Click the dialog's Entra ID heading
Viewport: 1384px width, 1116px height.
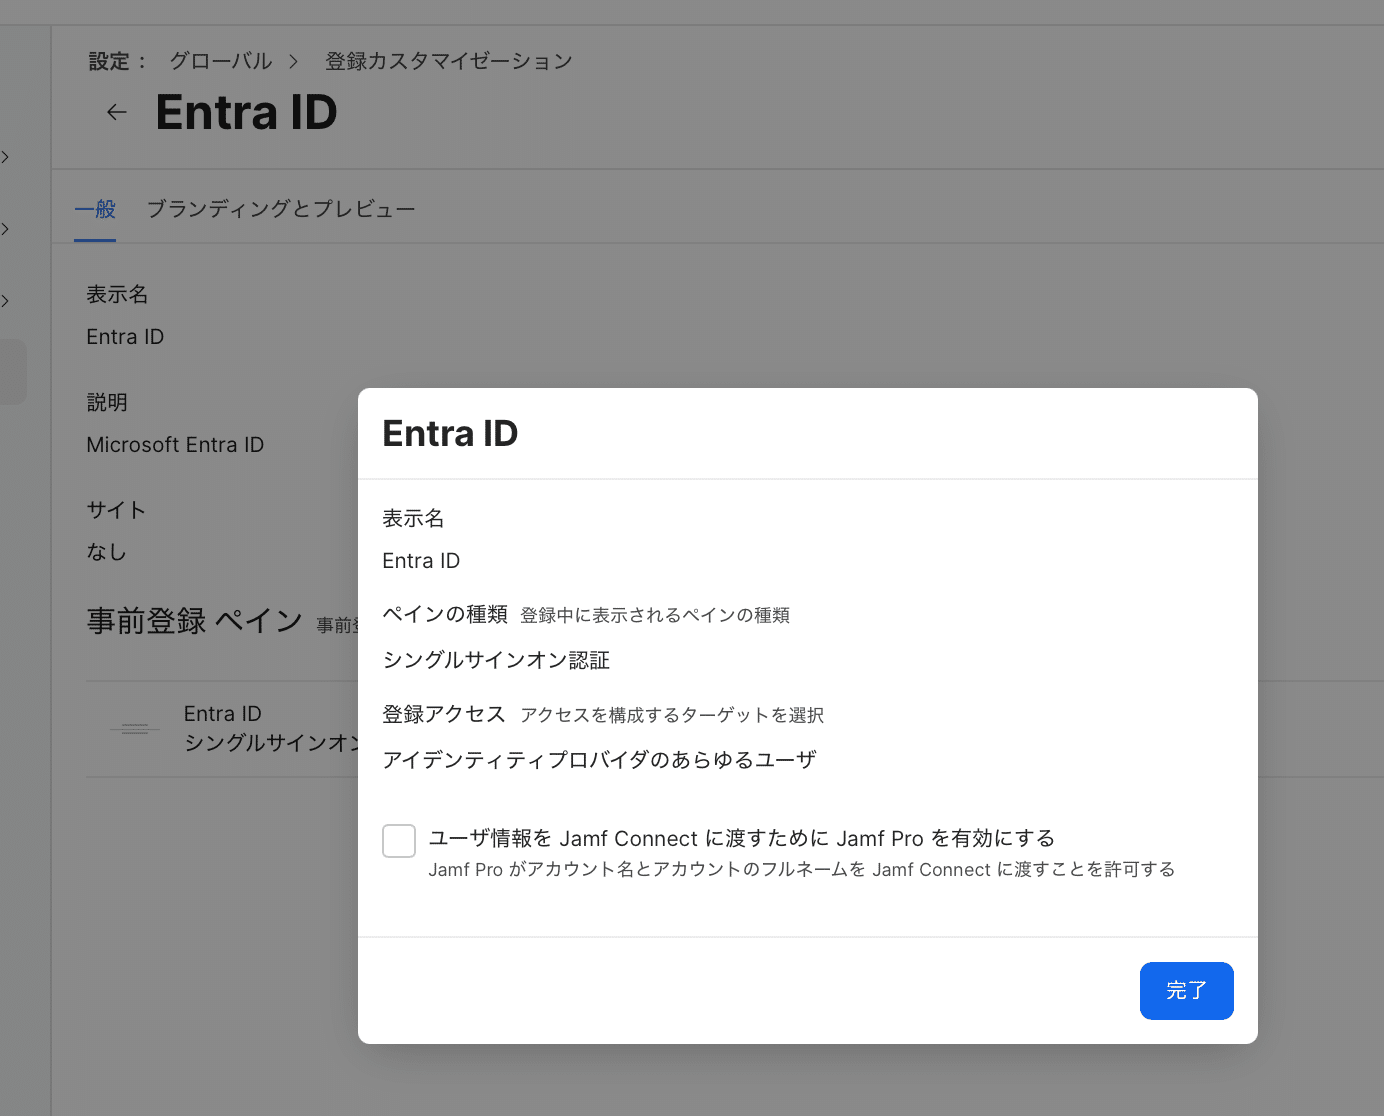click(x=450, y=434)
